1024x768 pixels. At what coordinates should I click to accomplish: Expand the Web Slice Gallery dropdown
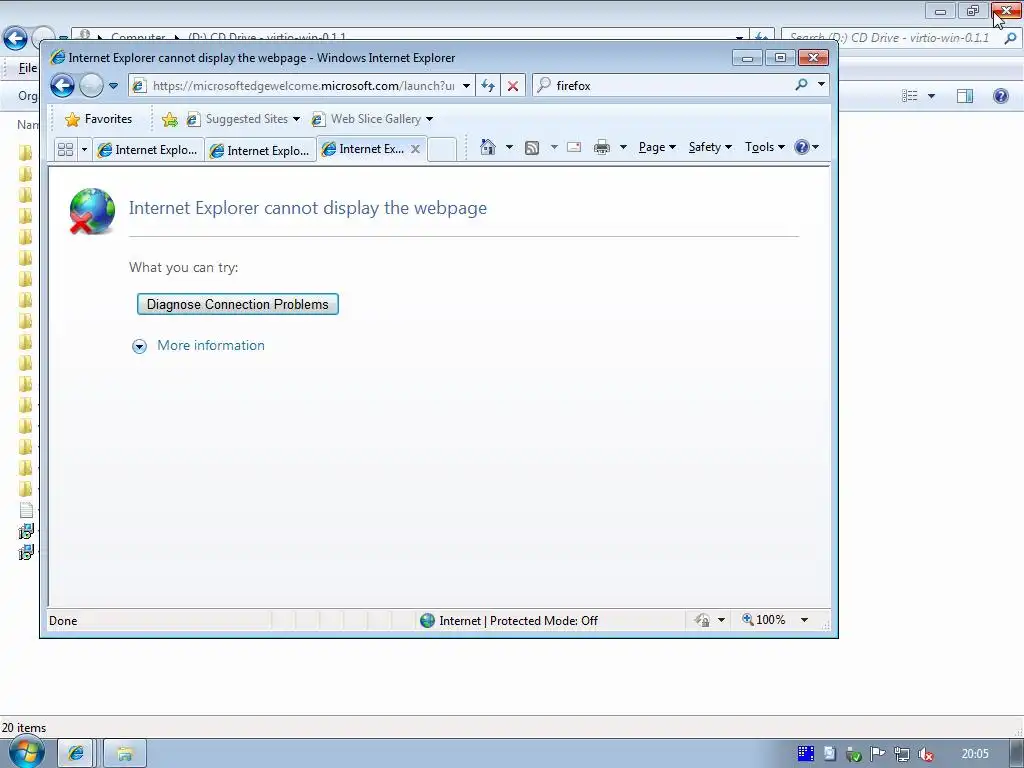430,119
